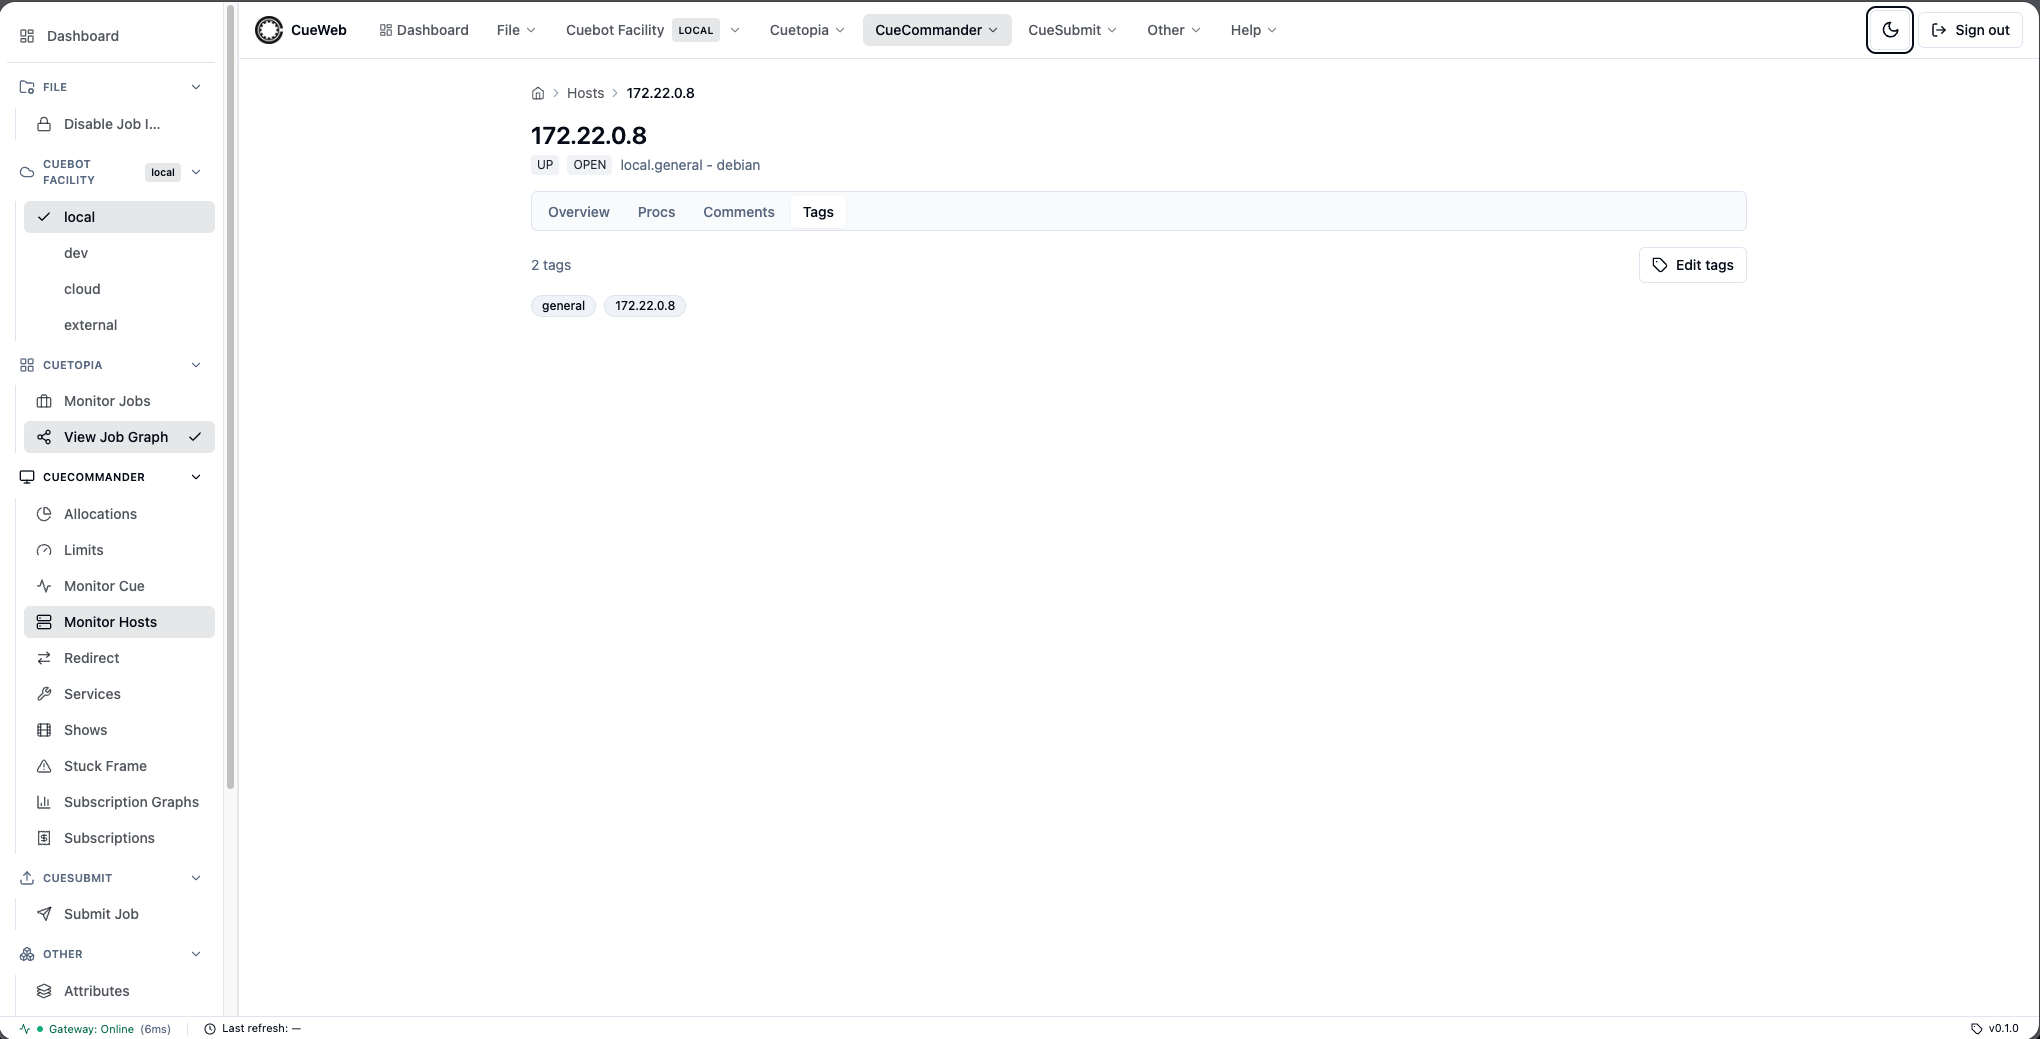2040x1039 pixels.
Task: Select the Tags tab
Action: [818, 212]
